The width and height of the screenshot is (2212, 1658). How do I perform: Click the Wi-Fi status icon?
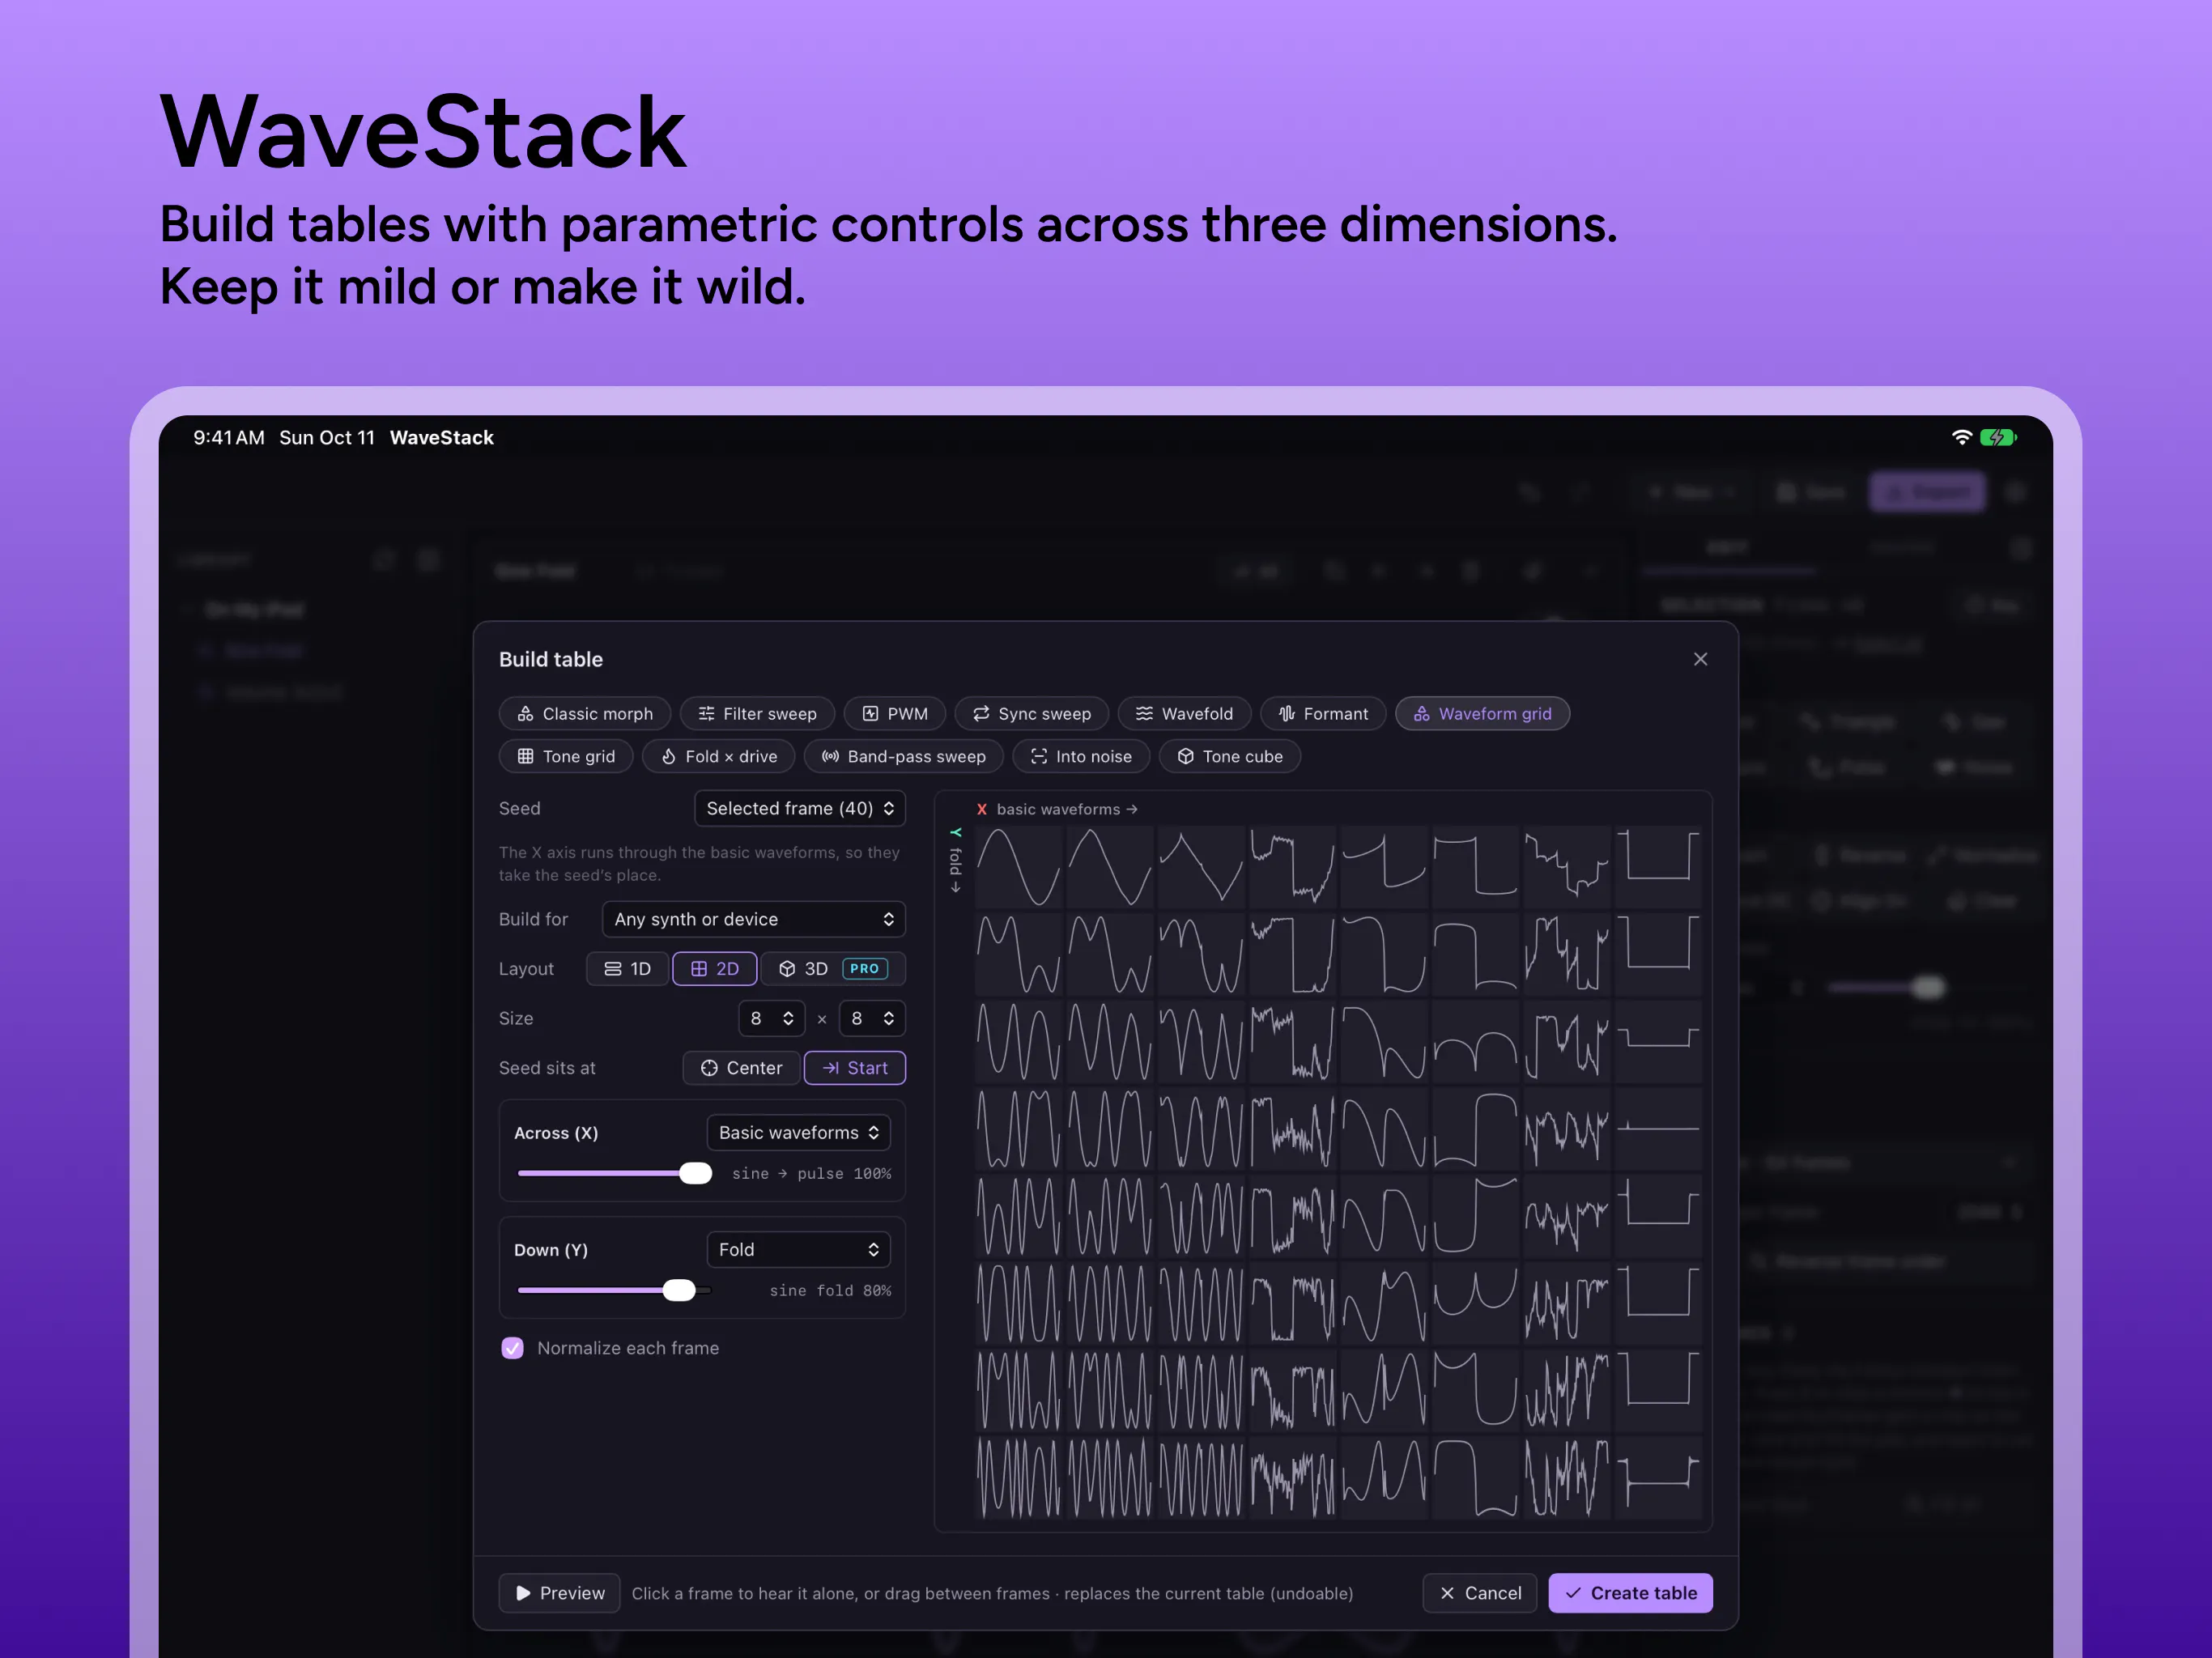pos(1961,437)
